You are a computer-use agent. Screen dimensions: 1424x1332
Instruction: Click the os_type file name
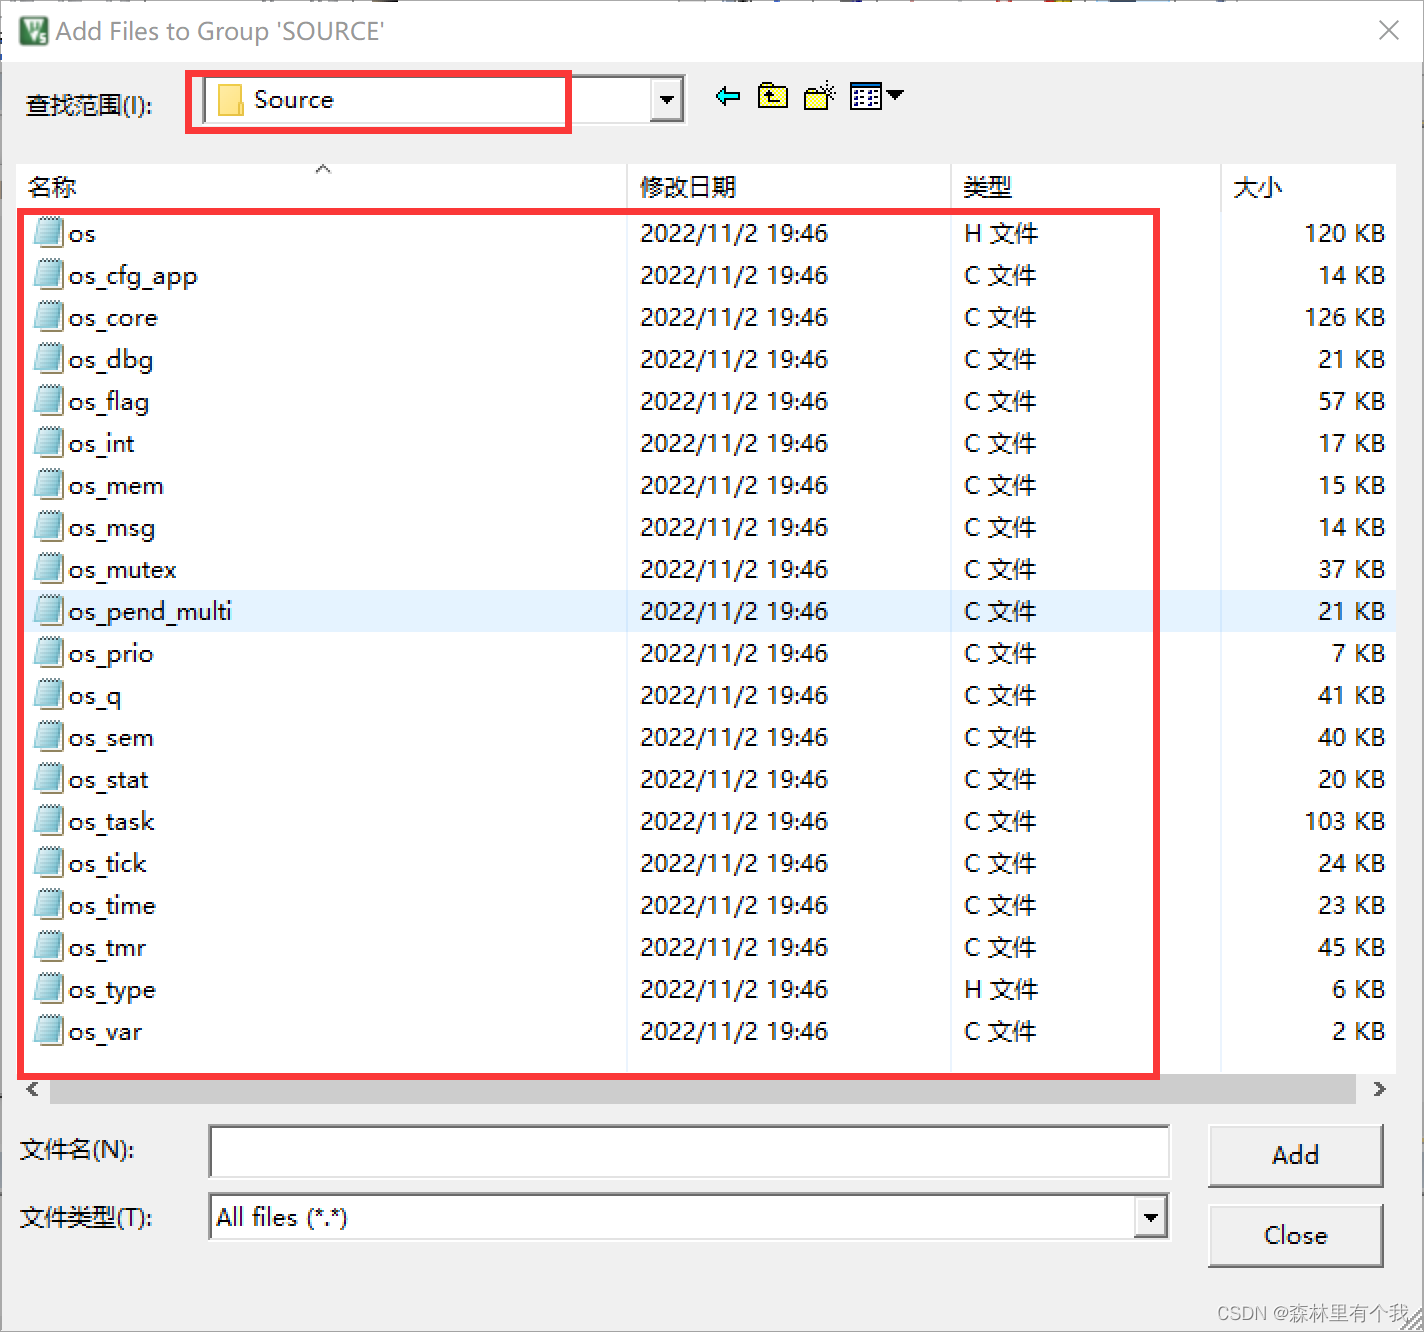coord(112,990)
